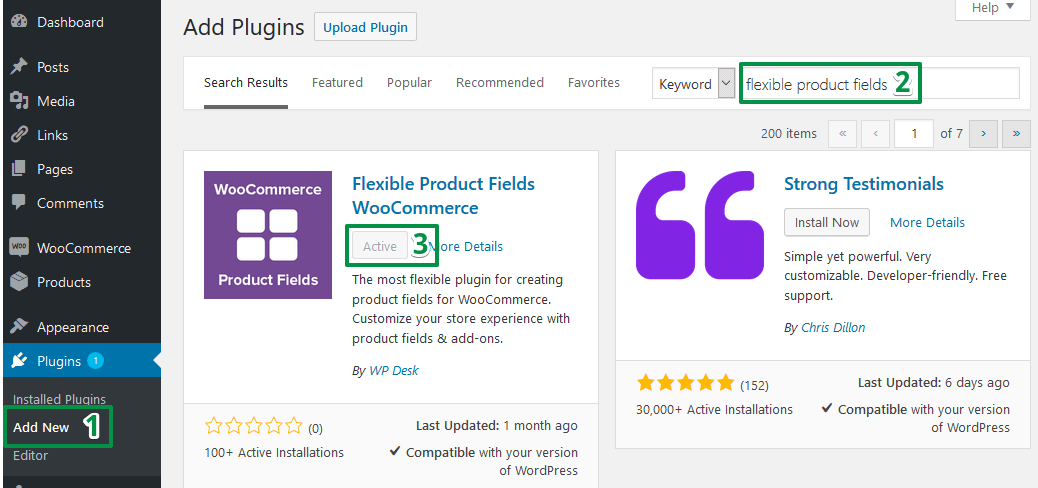Open Flexible Product Fields WooCommerce title link
This screenshot has width=1038, height=488.
444,195
